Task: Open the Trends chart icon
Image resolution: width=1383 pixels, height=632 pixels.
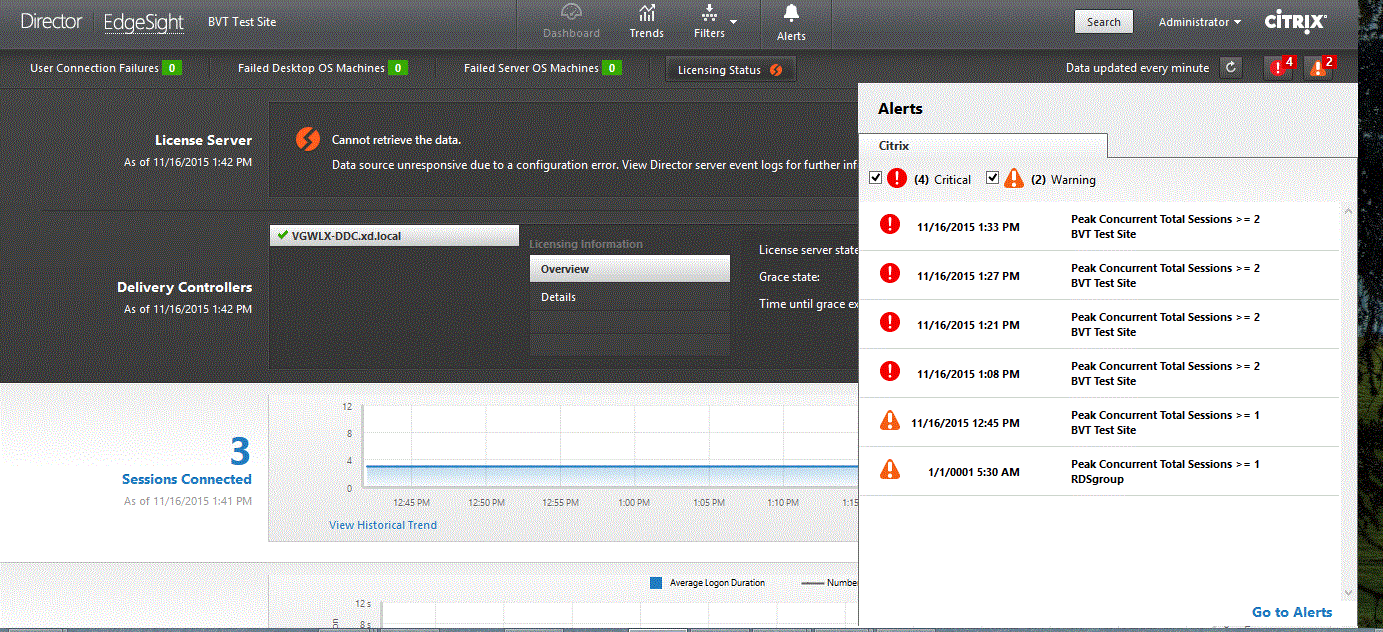Action: [647, 13]
